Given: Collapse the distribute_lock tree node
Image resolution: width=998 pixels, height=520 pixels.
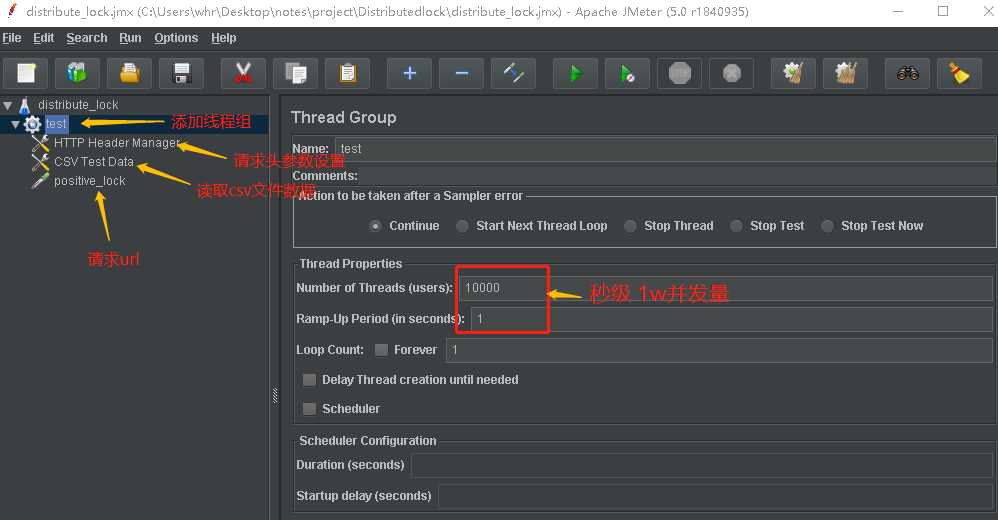Looking at the screenshot, I should [x=8, y=105].
